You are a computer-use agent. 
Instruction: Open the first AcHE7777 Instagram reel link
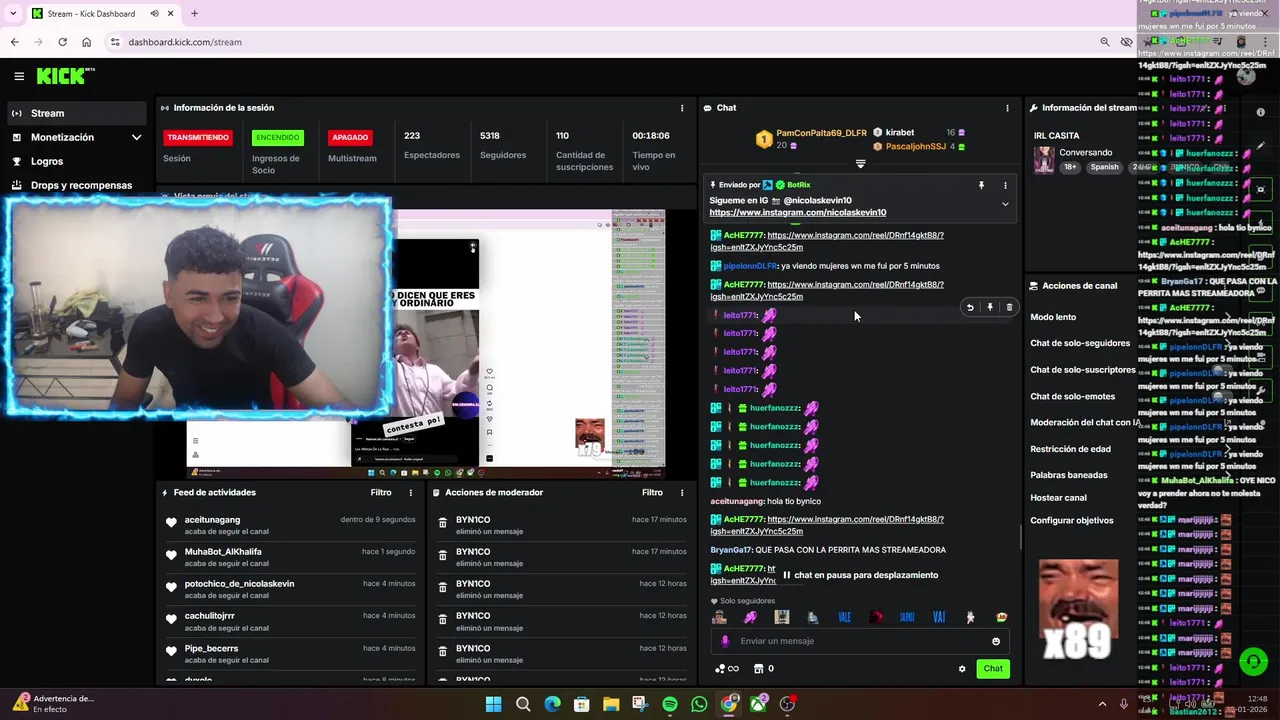click(826, 241)
